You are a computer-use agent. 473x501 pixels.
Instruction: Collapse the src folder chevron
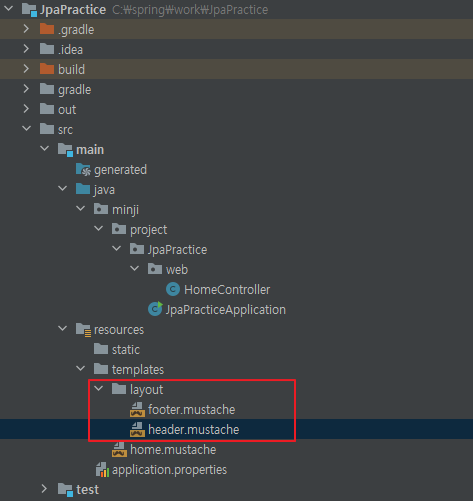tap(26, 128)
